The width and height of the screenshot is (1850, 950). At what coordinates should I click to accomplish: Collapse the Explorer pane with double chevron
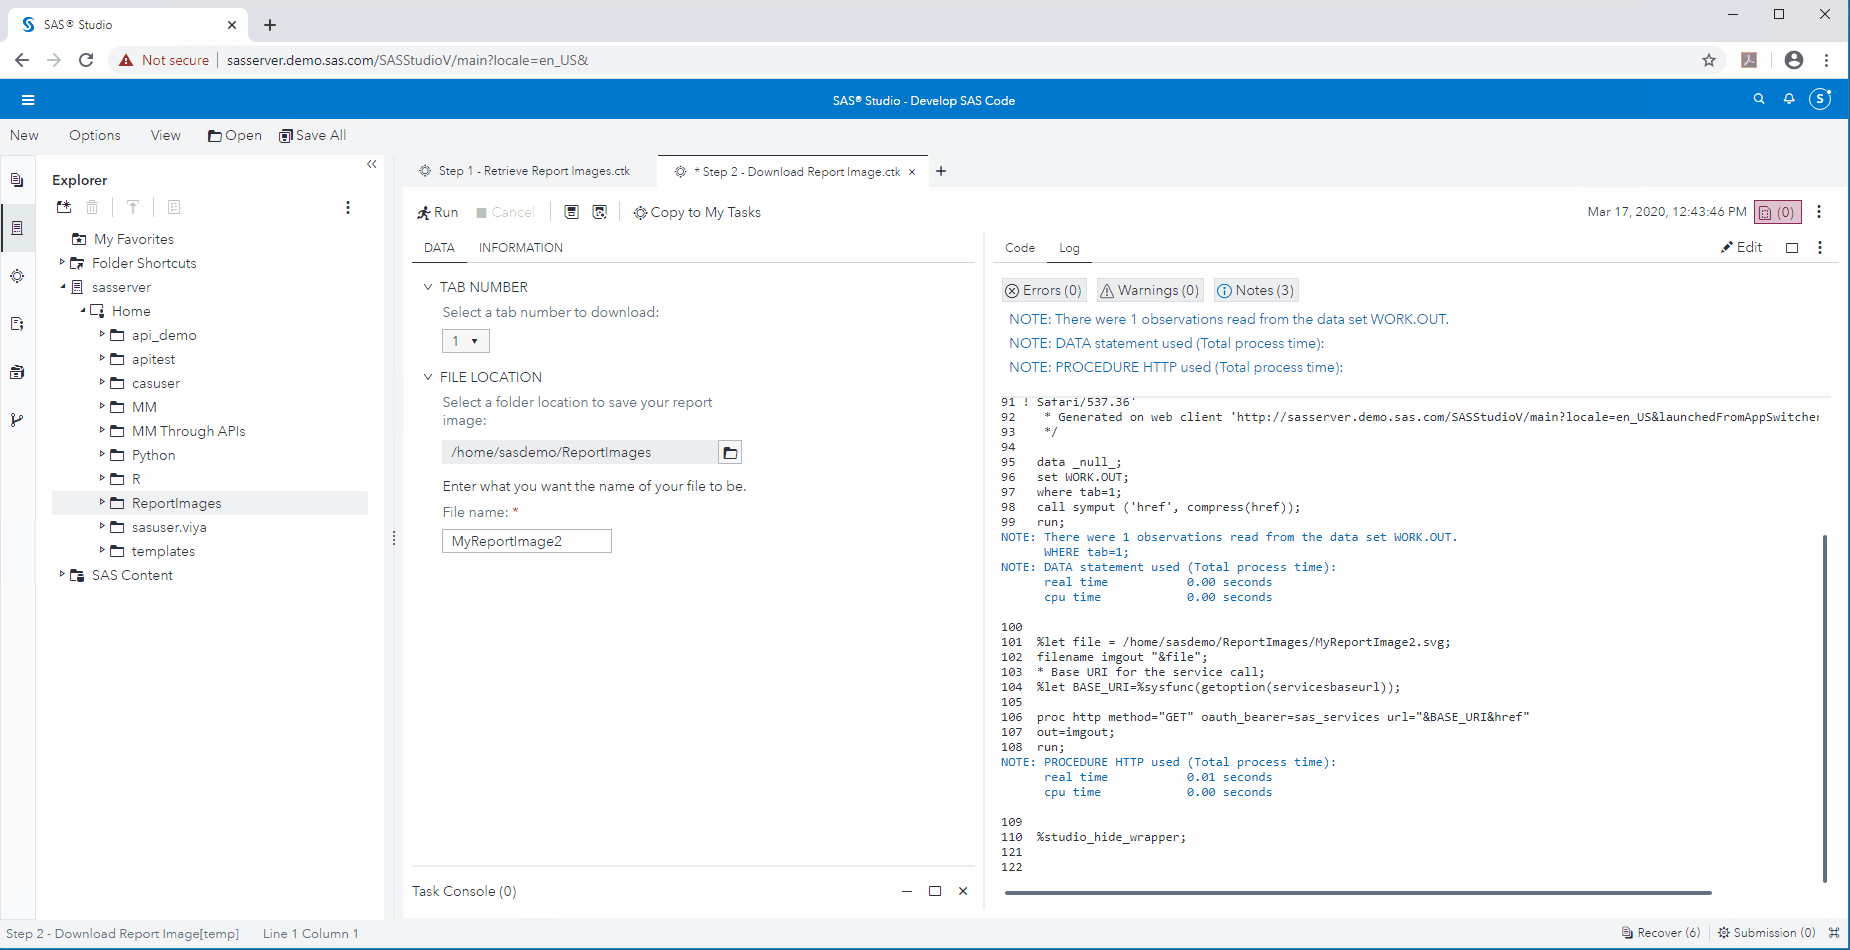372,164
